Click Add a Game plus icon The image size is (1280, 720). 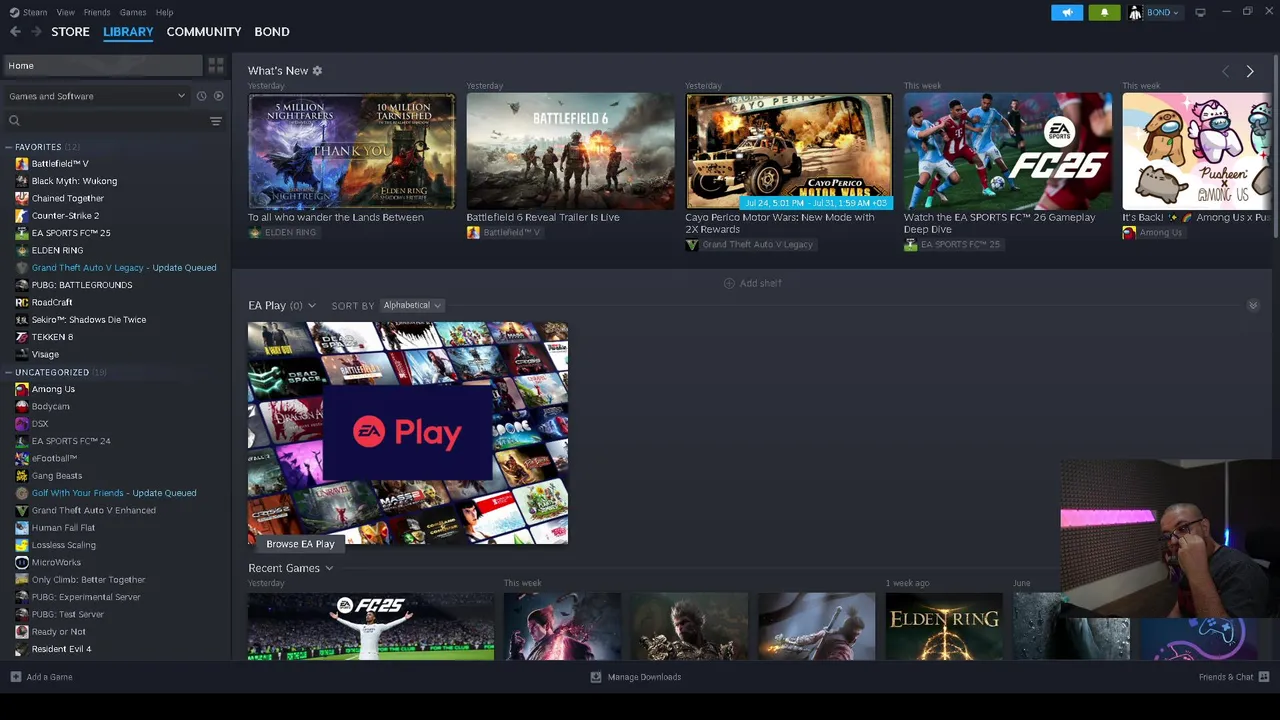pos(15,677)
